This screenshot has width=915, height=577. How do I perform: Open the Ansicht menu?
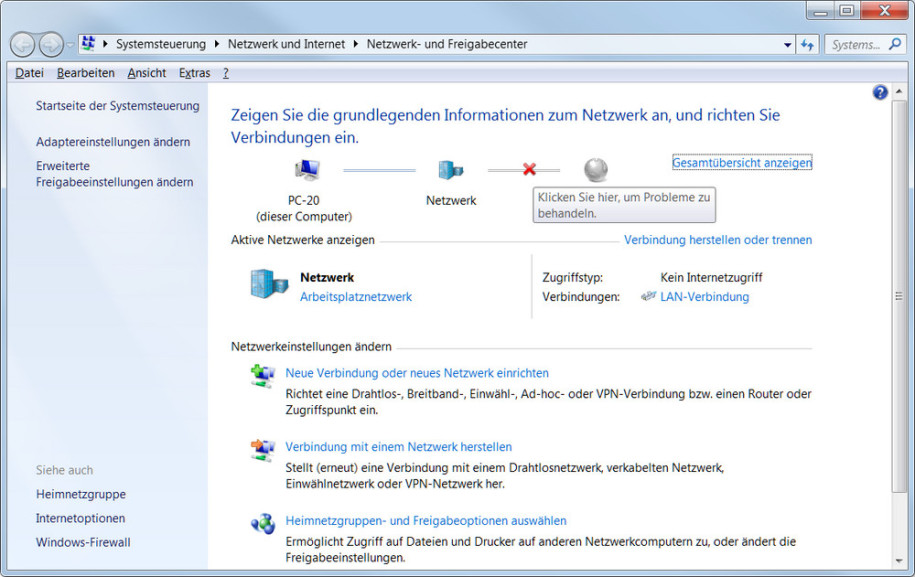[146, 73]
